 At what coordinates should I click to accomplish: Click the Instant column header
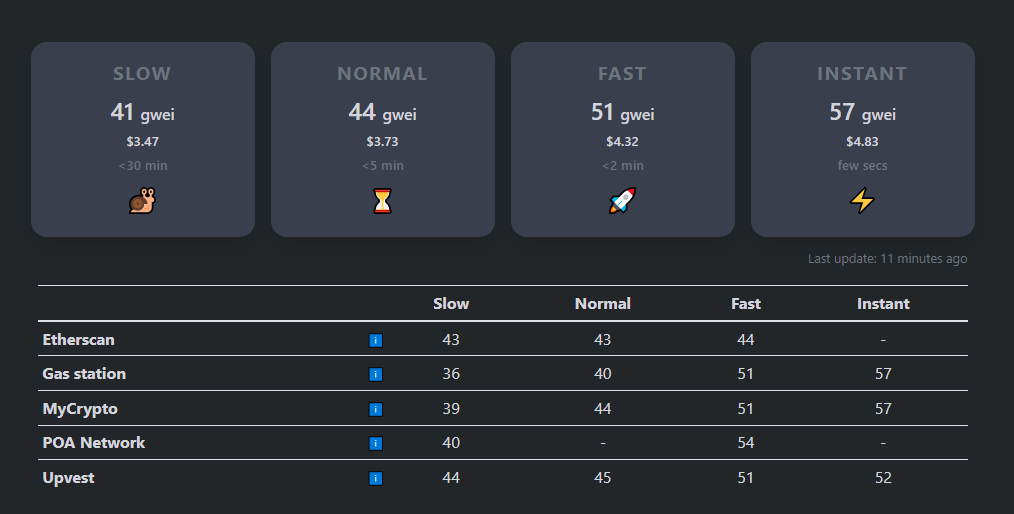click(x=883, y=304)
